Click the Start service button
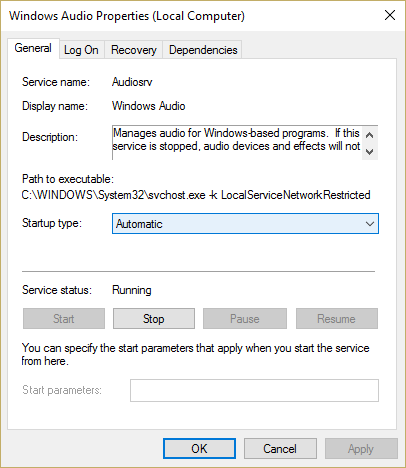Screen dimensions: 406x468 (64, 319)
